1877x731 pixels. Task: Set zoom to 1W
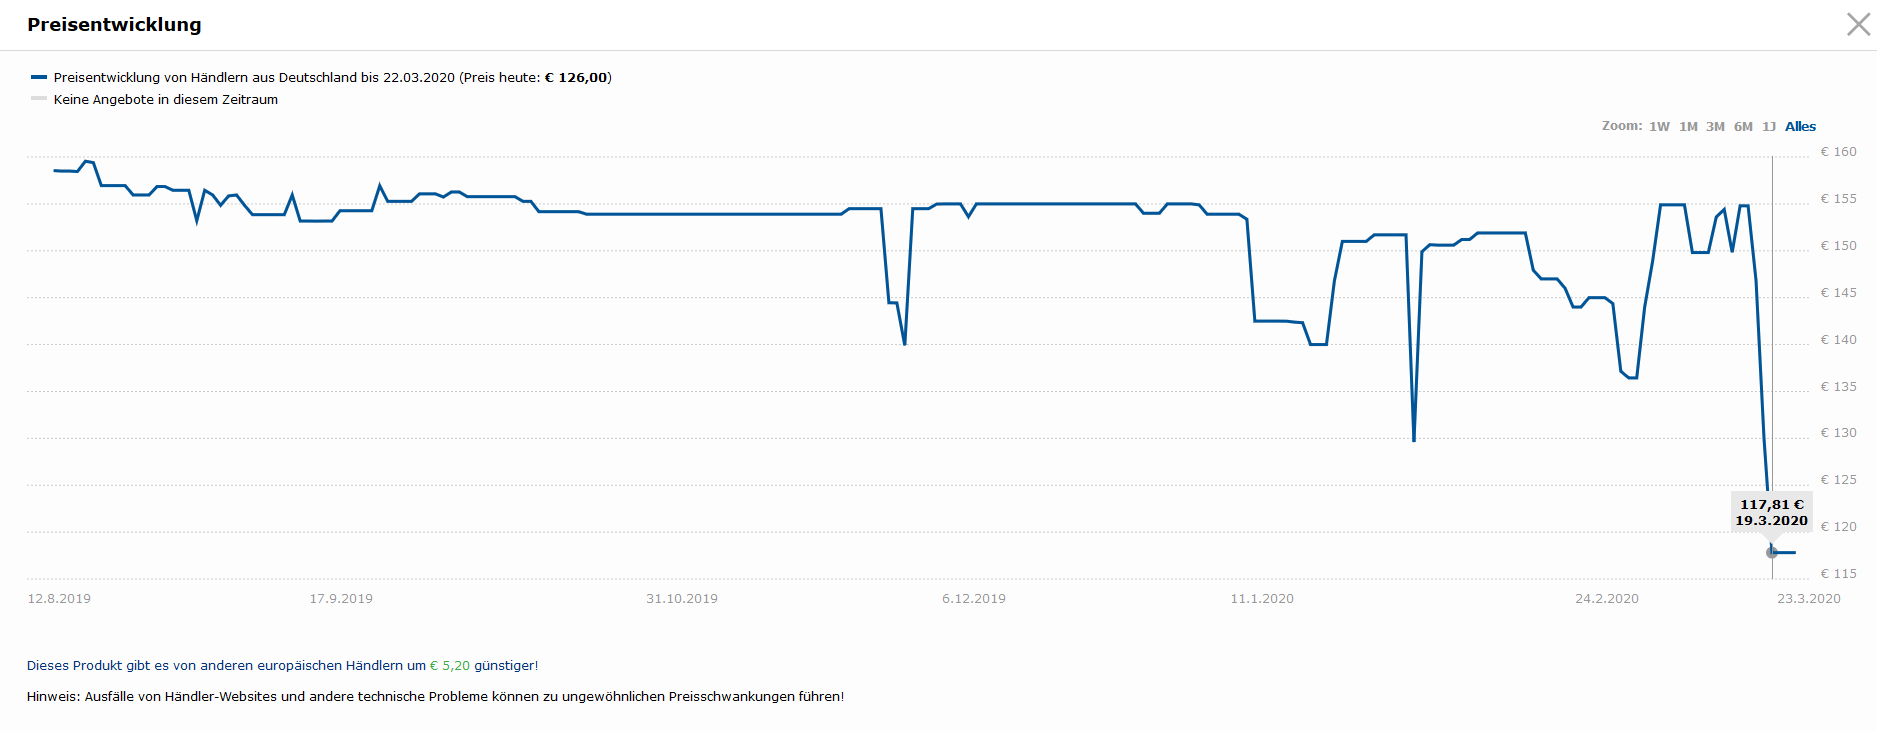click(1659, 127)
